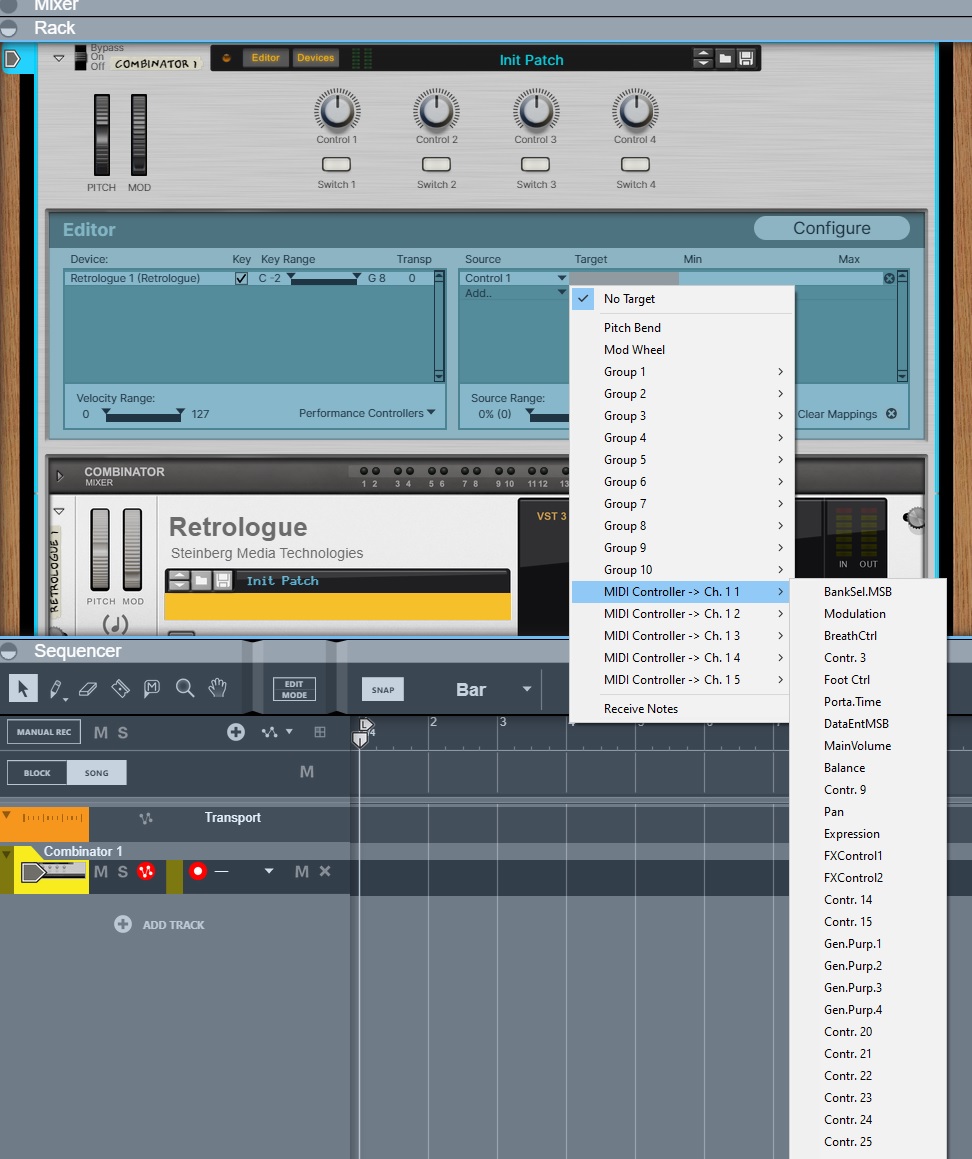Select the Eraser tool
Image resolution: width=972 pixels, height=1159 pixels.
[x=88, y=689]
